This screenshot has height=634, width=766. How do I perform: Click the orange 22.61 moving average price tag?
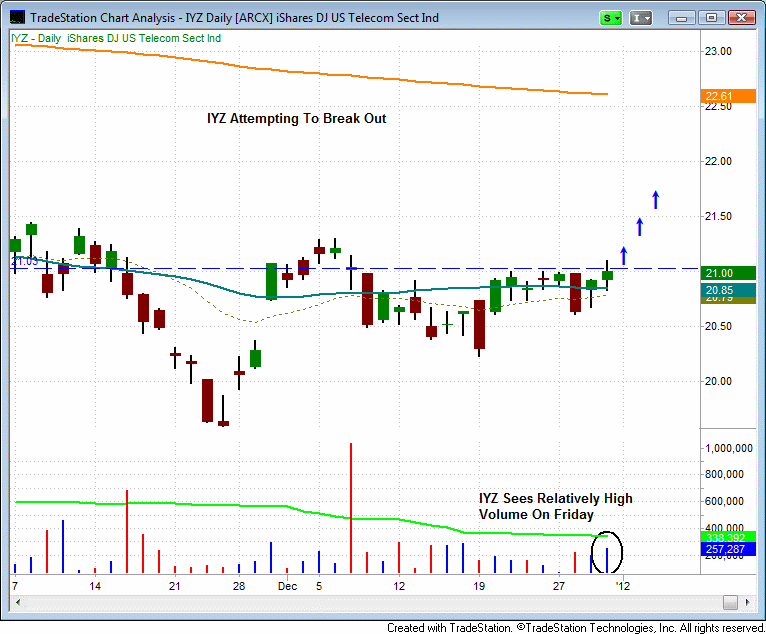point(728,96)
